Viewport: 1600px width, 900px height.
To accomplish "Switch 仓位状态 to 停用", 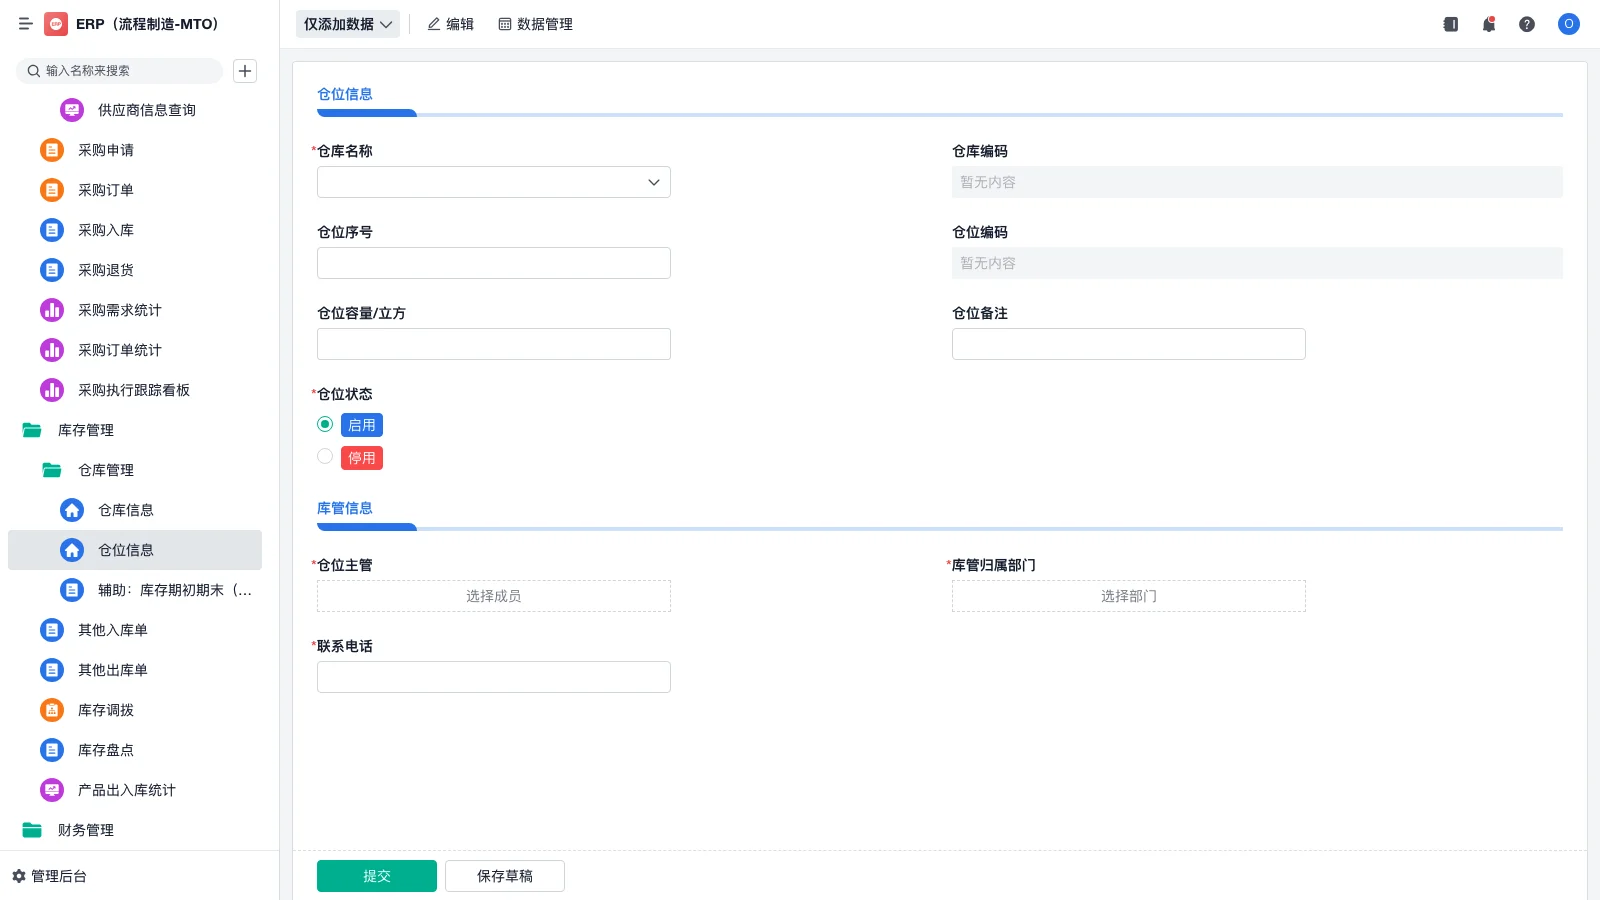I will 324,456.
